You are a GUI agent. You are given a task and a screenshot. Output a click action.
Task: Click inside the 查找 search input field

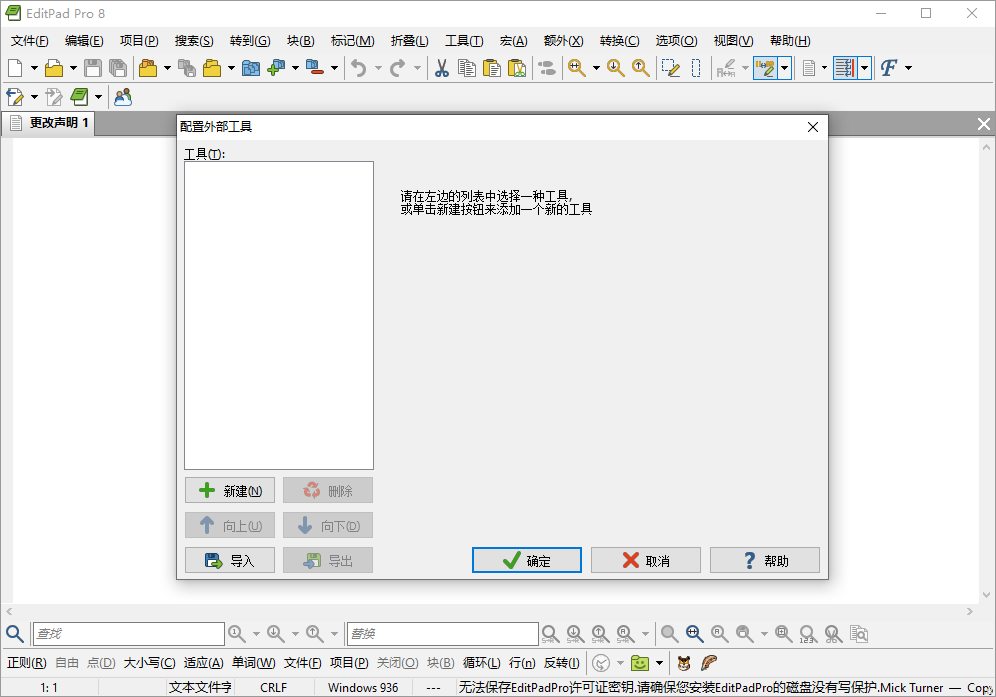(128, 633)
